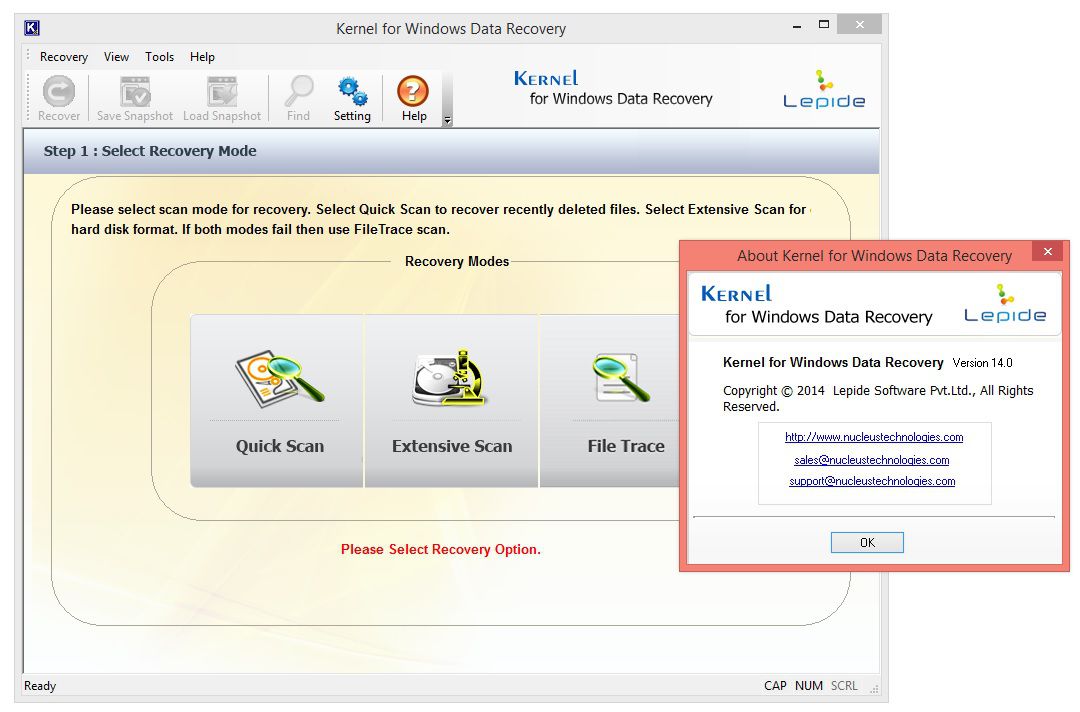Click the Save Snapshot toolbar icon
The image size is (1080, 712).
pyautogui.click(x=135, y=98)
